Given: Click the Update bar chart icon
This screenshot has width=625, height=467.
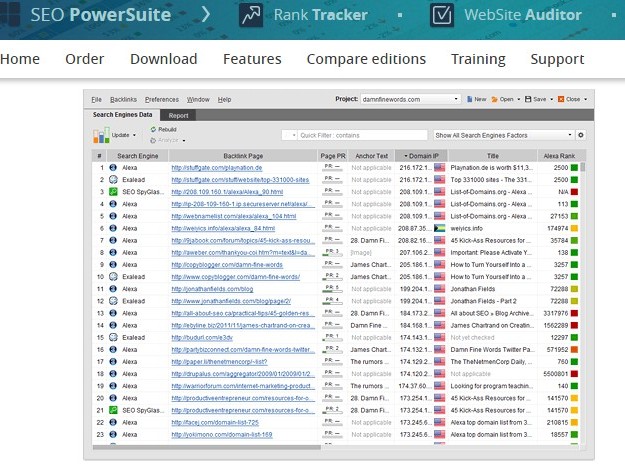Looking at the screenshot, I should [x=101, y=135].
